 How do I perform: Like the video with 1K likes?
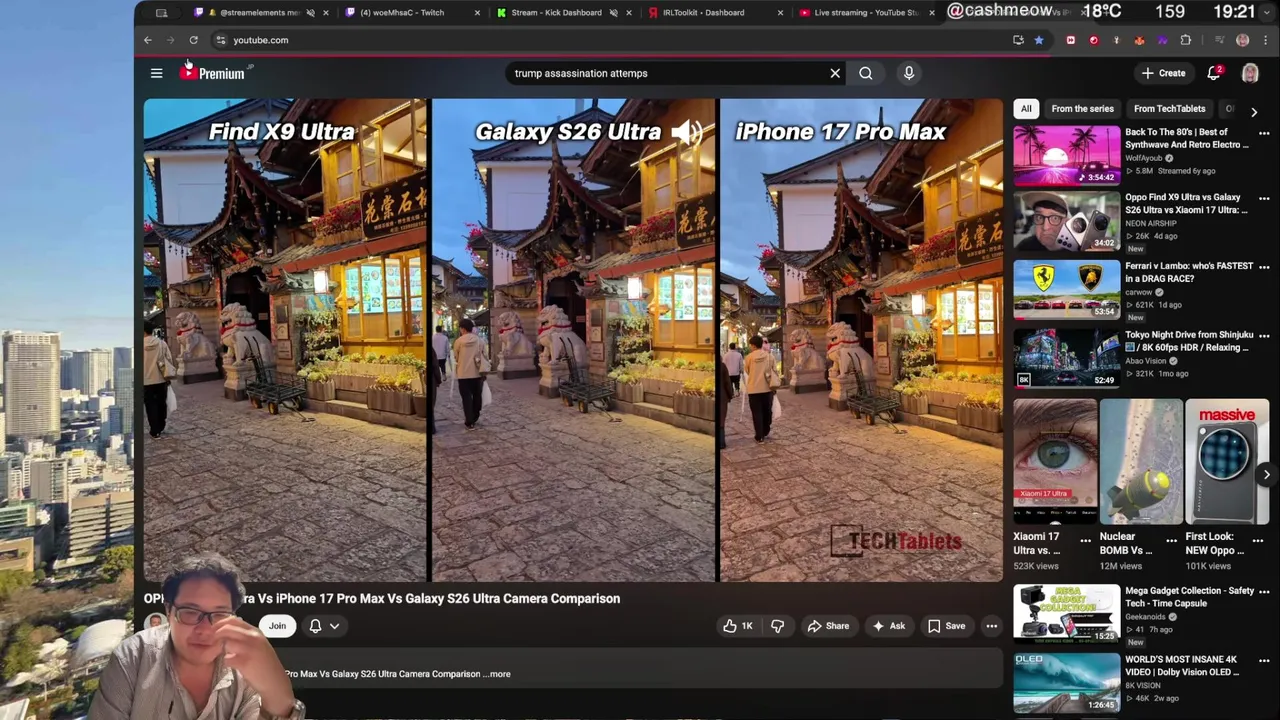[x=738, y=626]
